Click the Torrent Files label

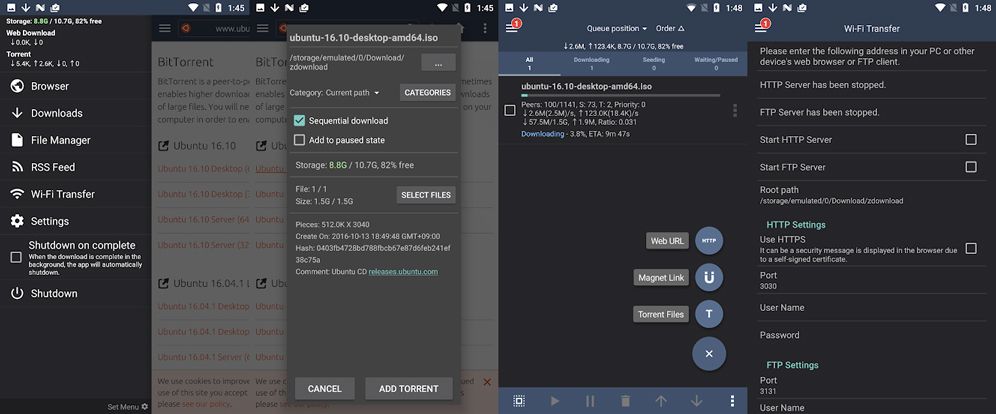[x=661, y=314]
